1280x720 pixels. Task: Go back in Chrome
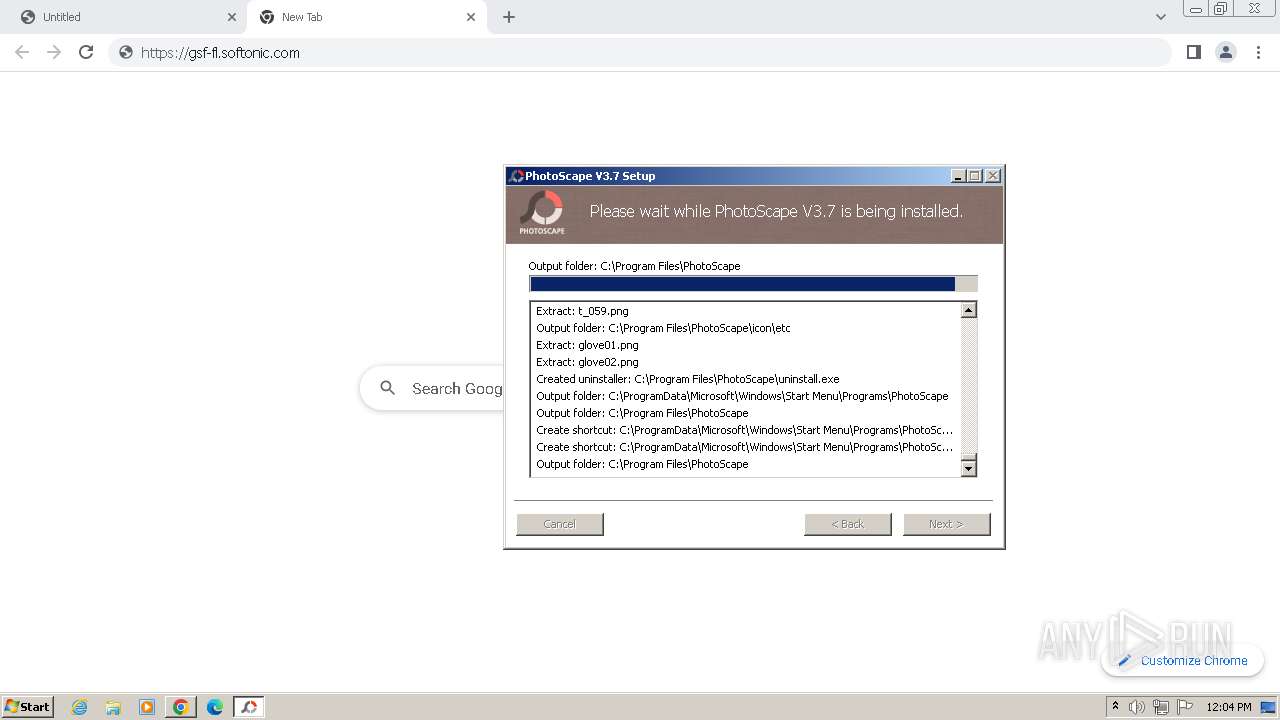click(x=22, y=52)
